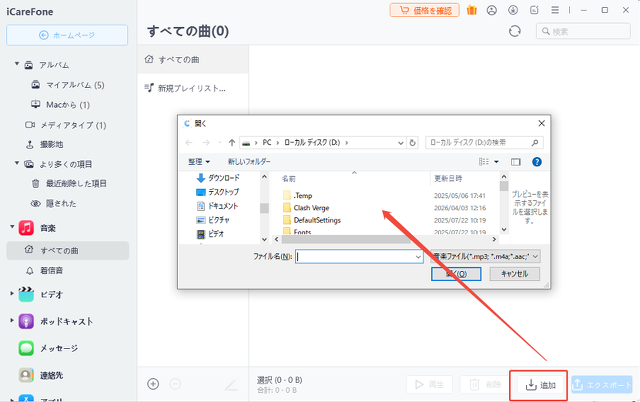The height and width of the screenshot is (402, 640).
Task: Select すべての曲 in playlist panel
Action: click(x=193, y=60)
